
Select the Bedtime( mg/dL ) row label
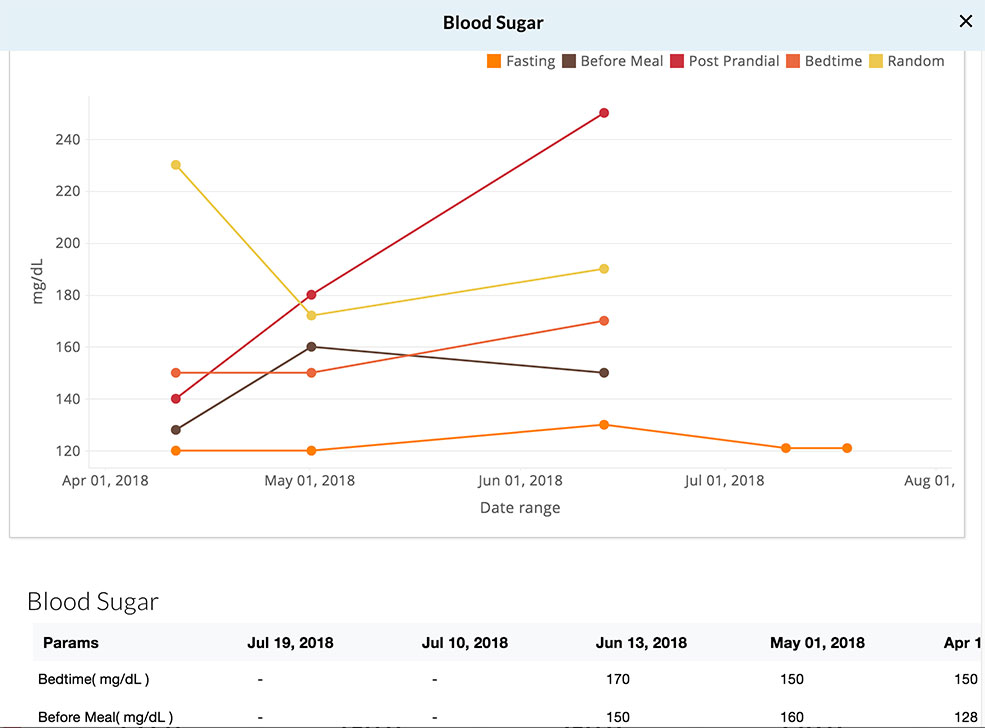(94, 679)
